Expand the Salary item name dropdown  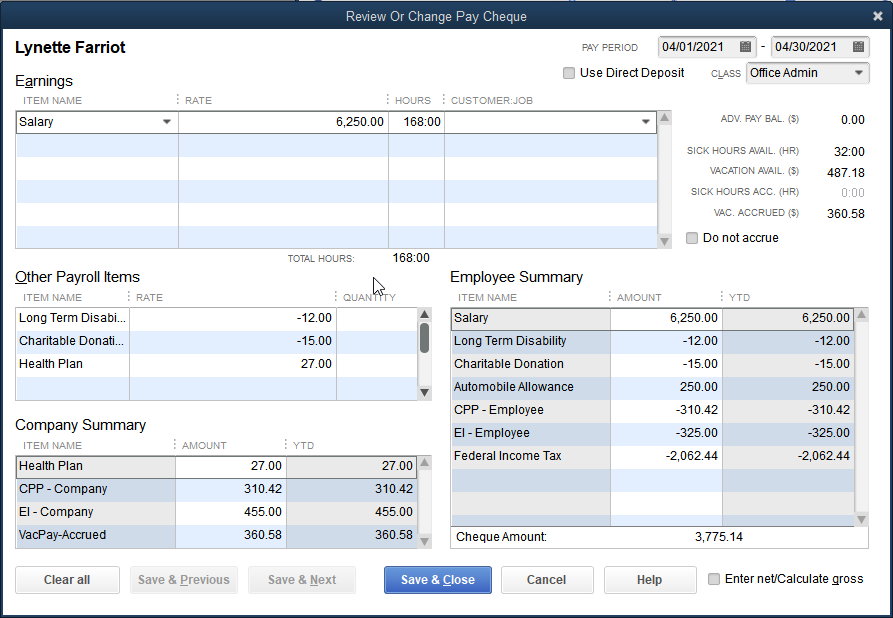pyautogui.click(x=166, y=122)
